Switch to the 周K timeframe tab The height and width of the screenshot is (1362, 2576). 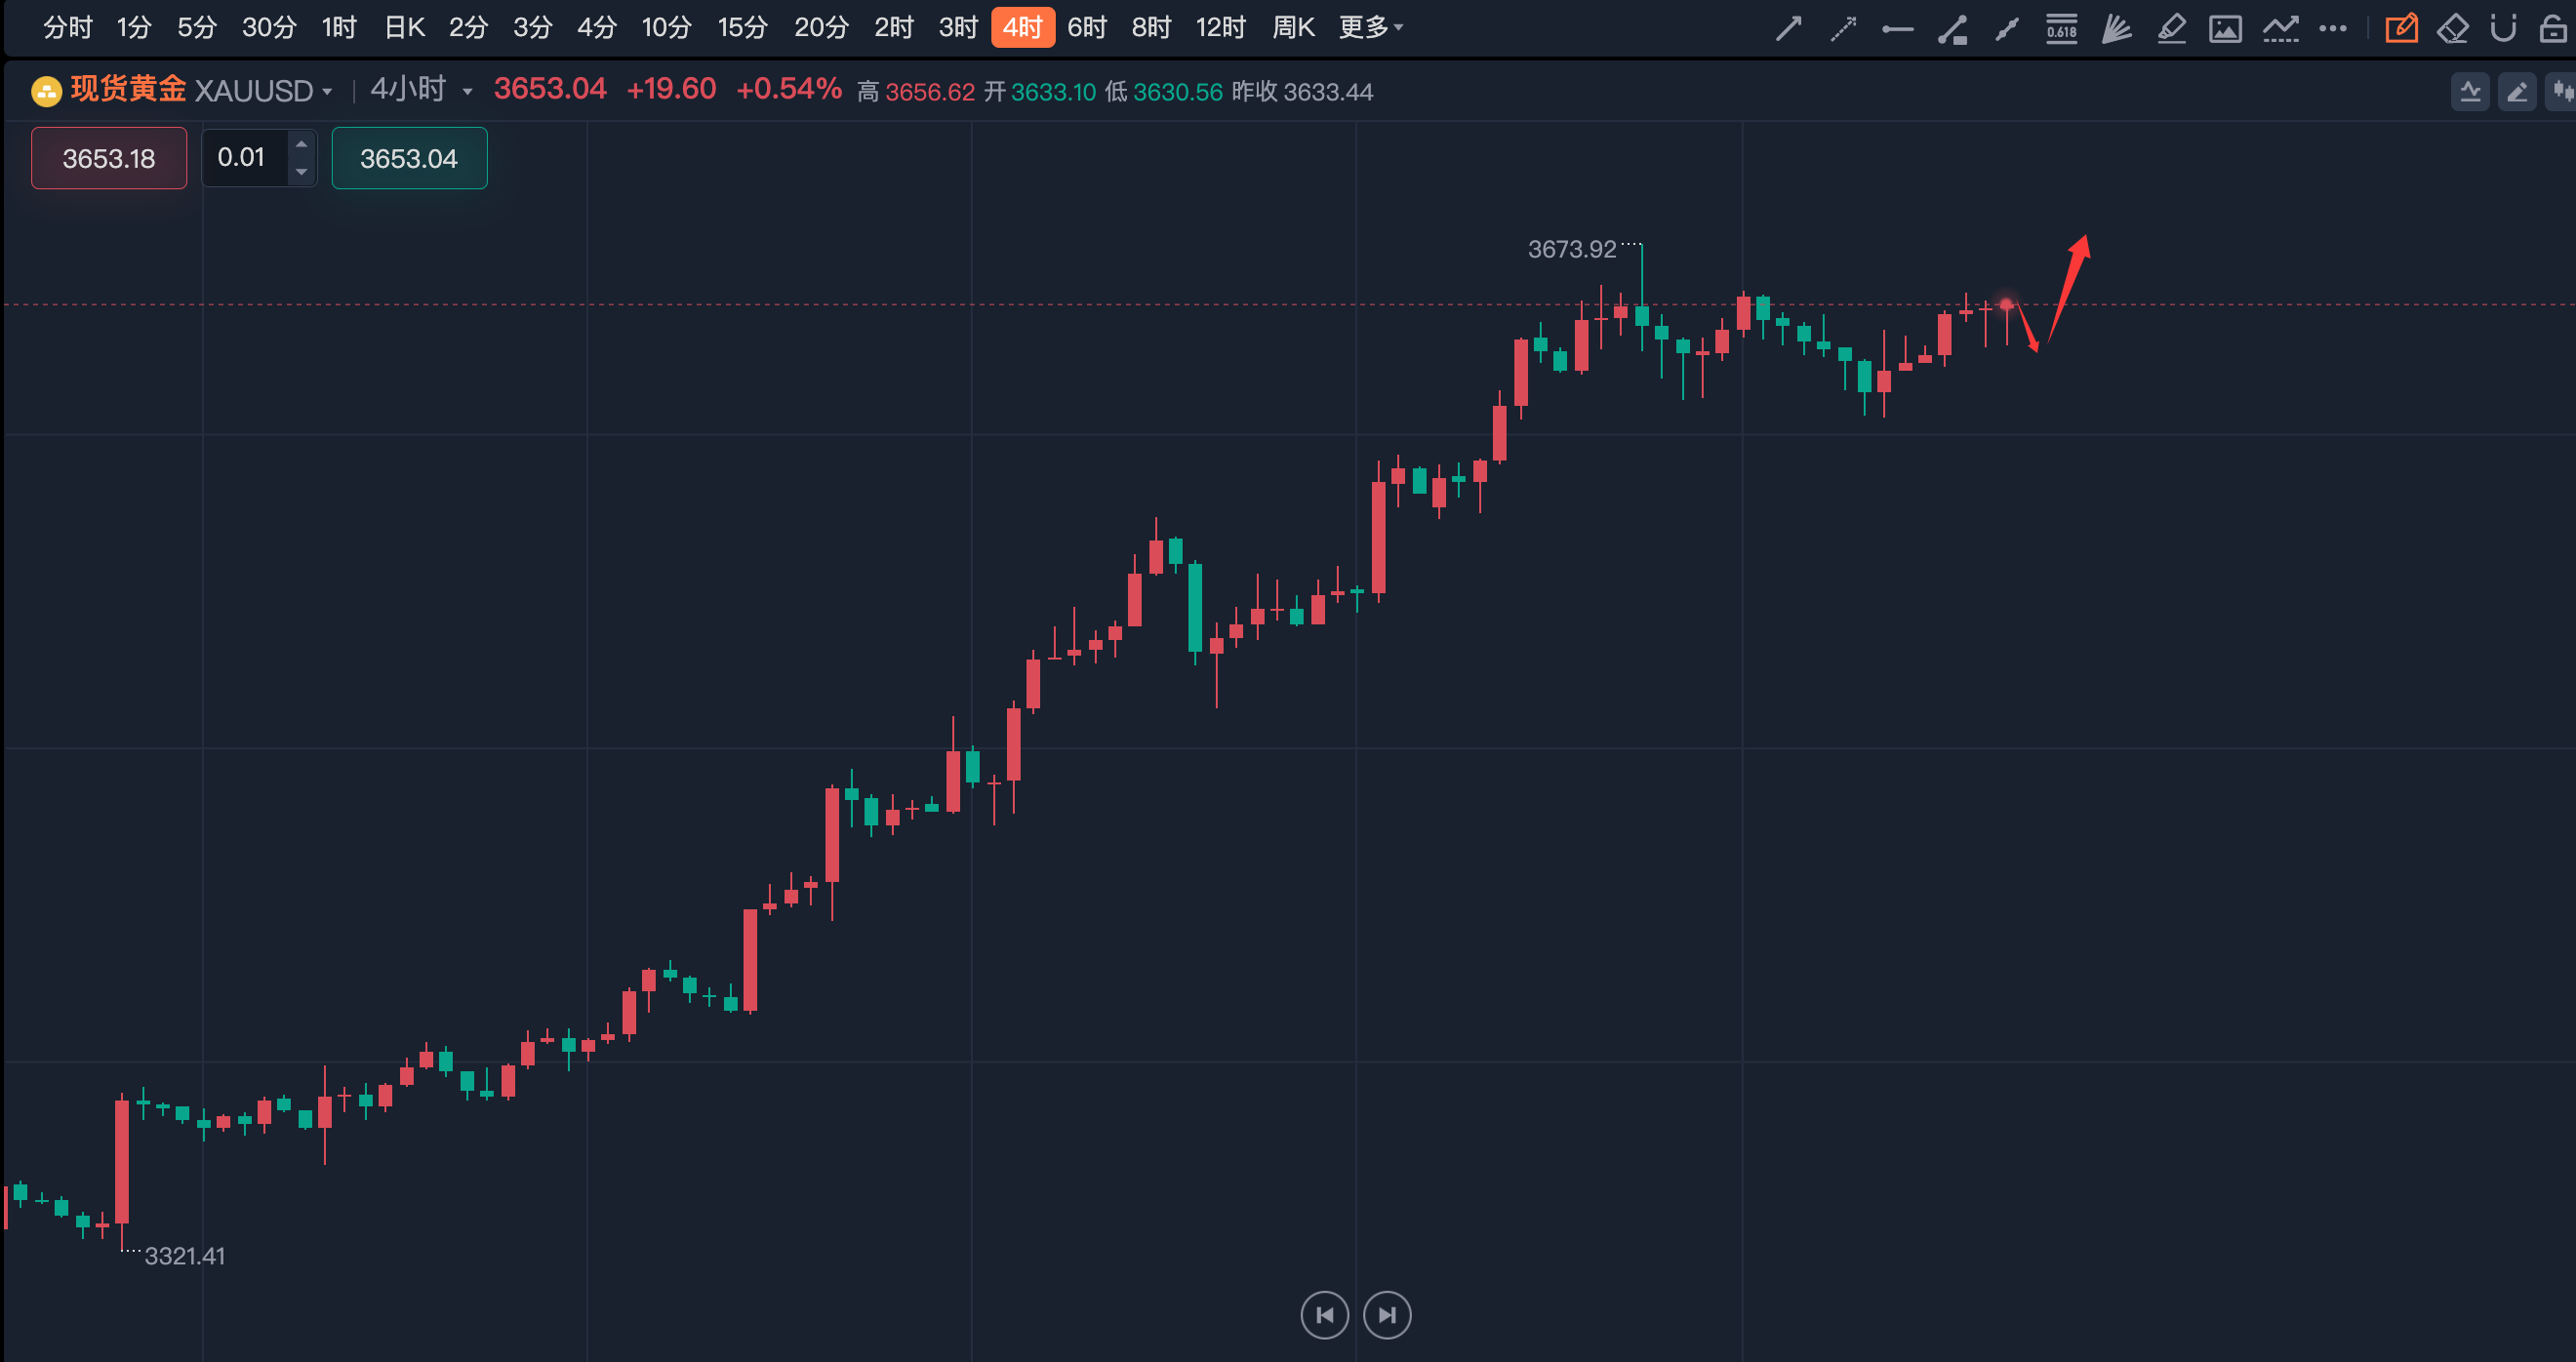(x=1293, y=27)
